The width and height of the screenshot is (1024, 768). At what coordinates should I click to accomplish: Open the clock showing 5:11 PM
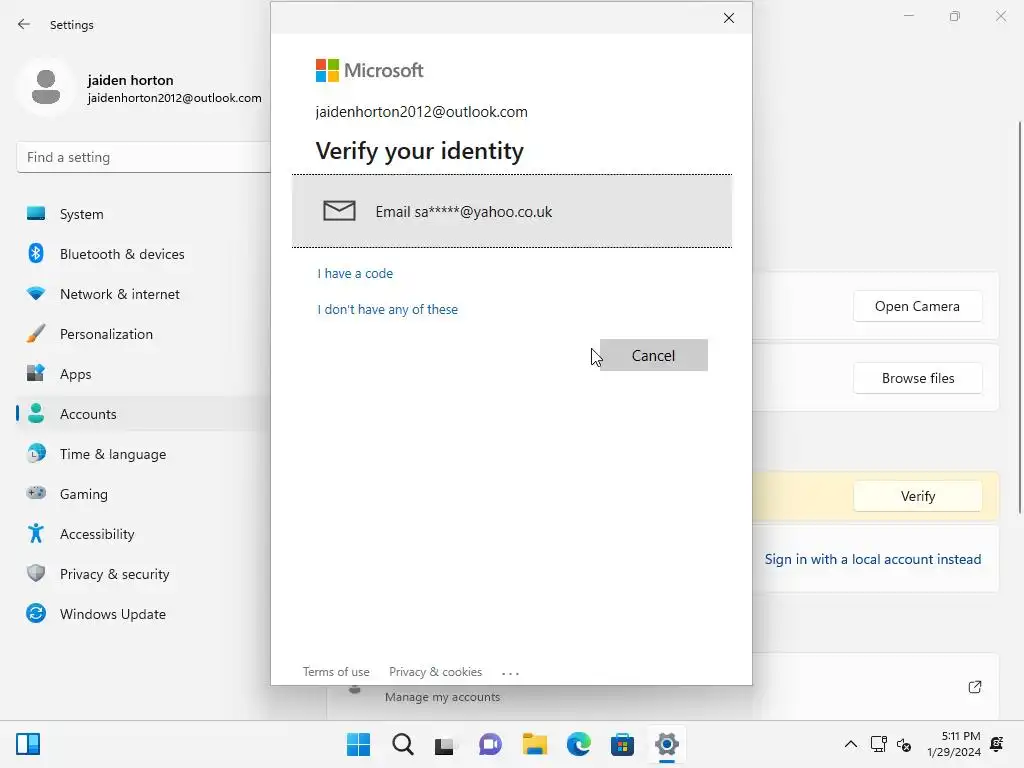click(x=953, y=744)
